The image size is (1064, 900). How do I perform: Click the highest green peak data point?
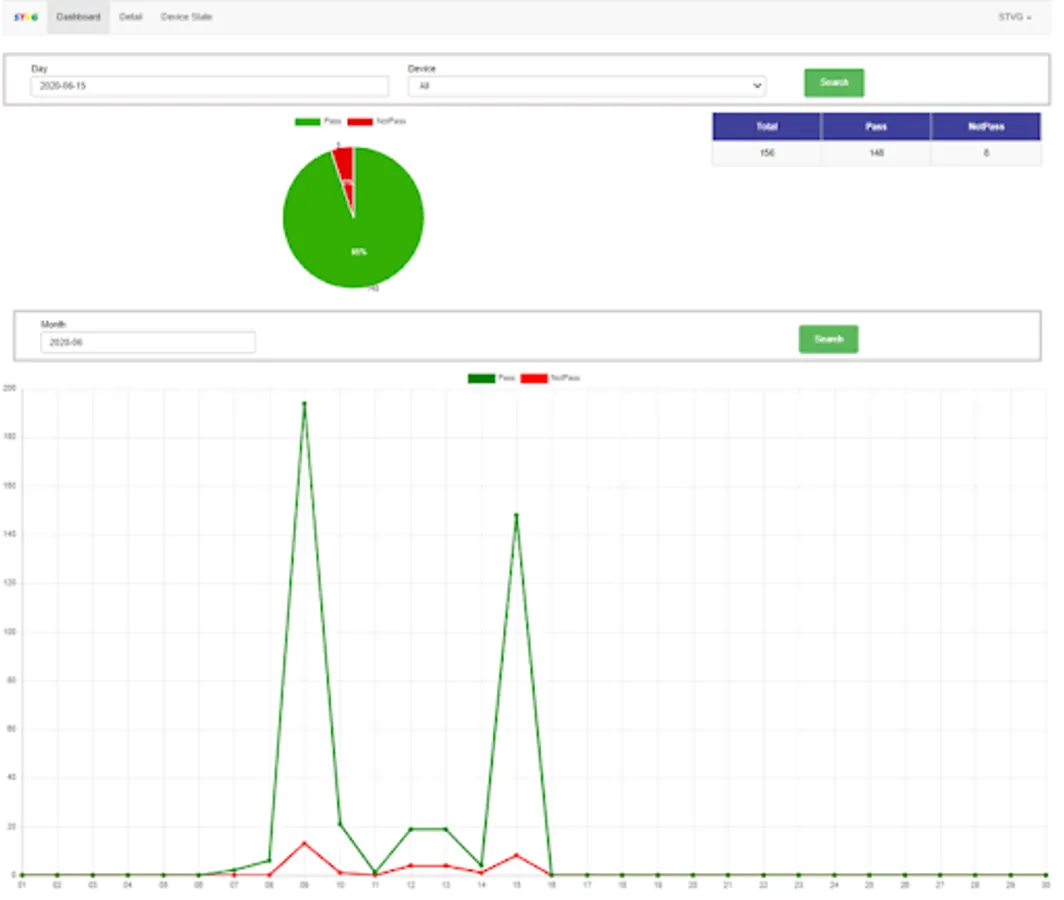[304, 403]
